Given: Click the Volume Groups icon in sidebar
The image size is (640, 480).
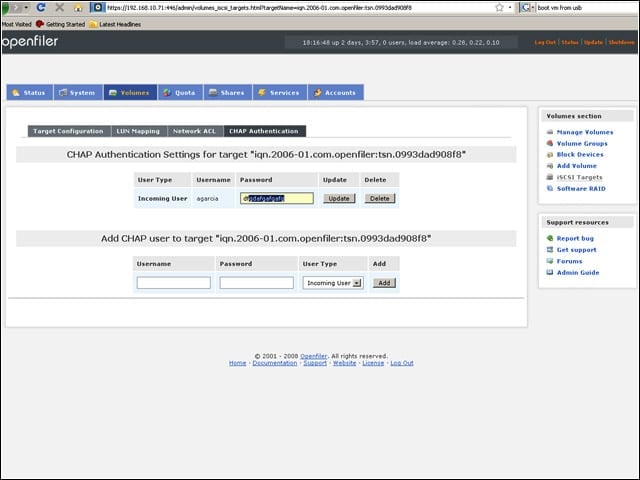Looking at the screenshot, I should tap(550, 143).
